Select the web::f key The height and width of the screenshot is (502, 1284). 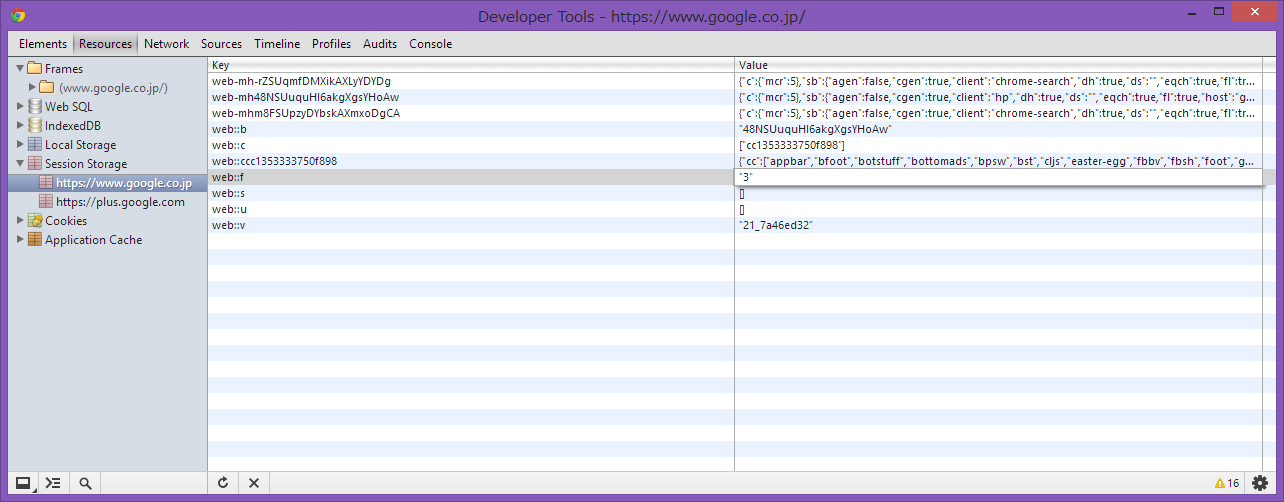tap(228, 177)
